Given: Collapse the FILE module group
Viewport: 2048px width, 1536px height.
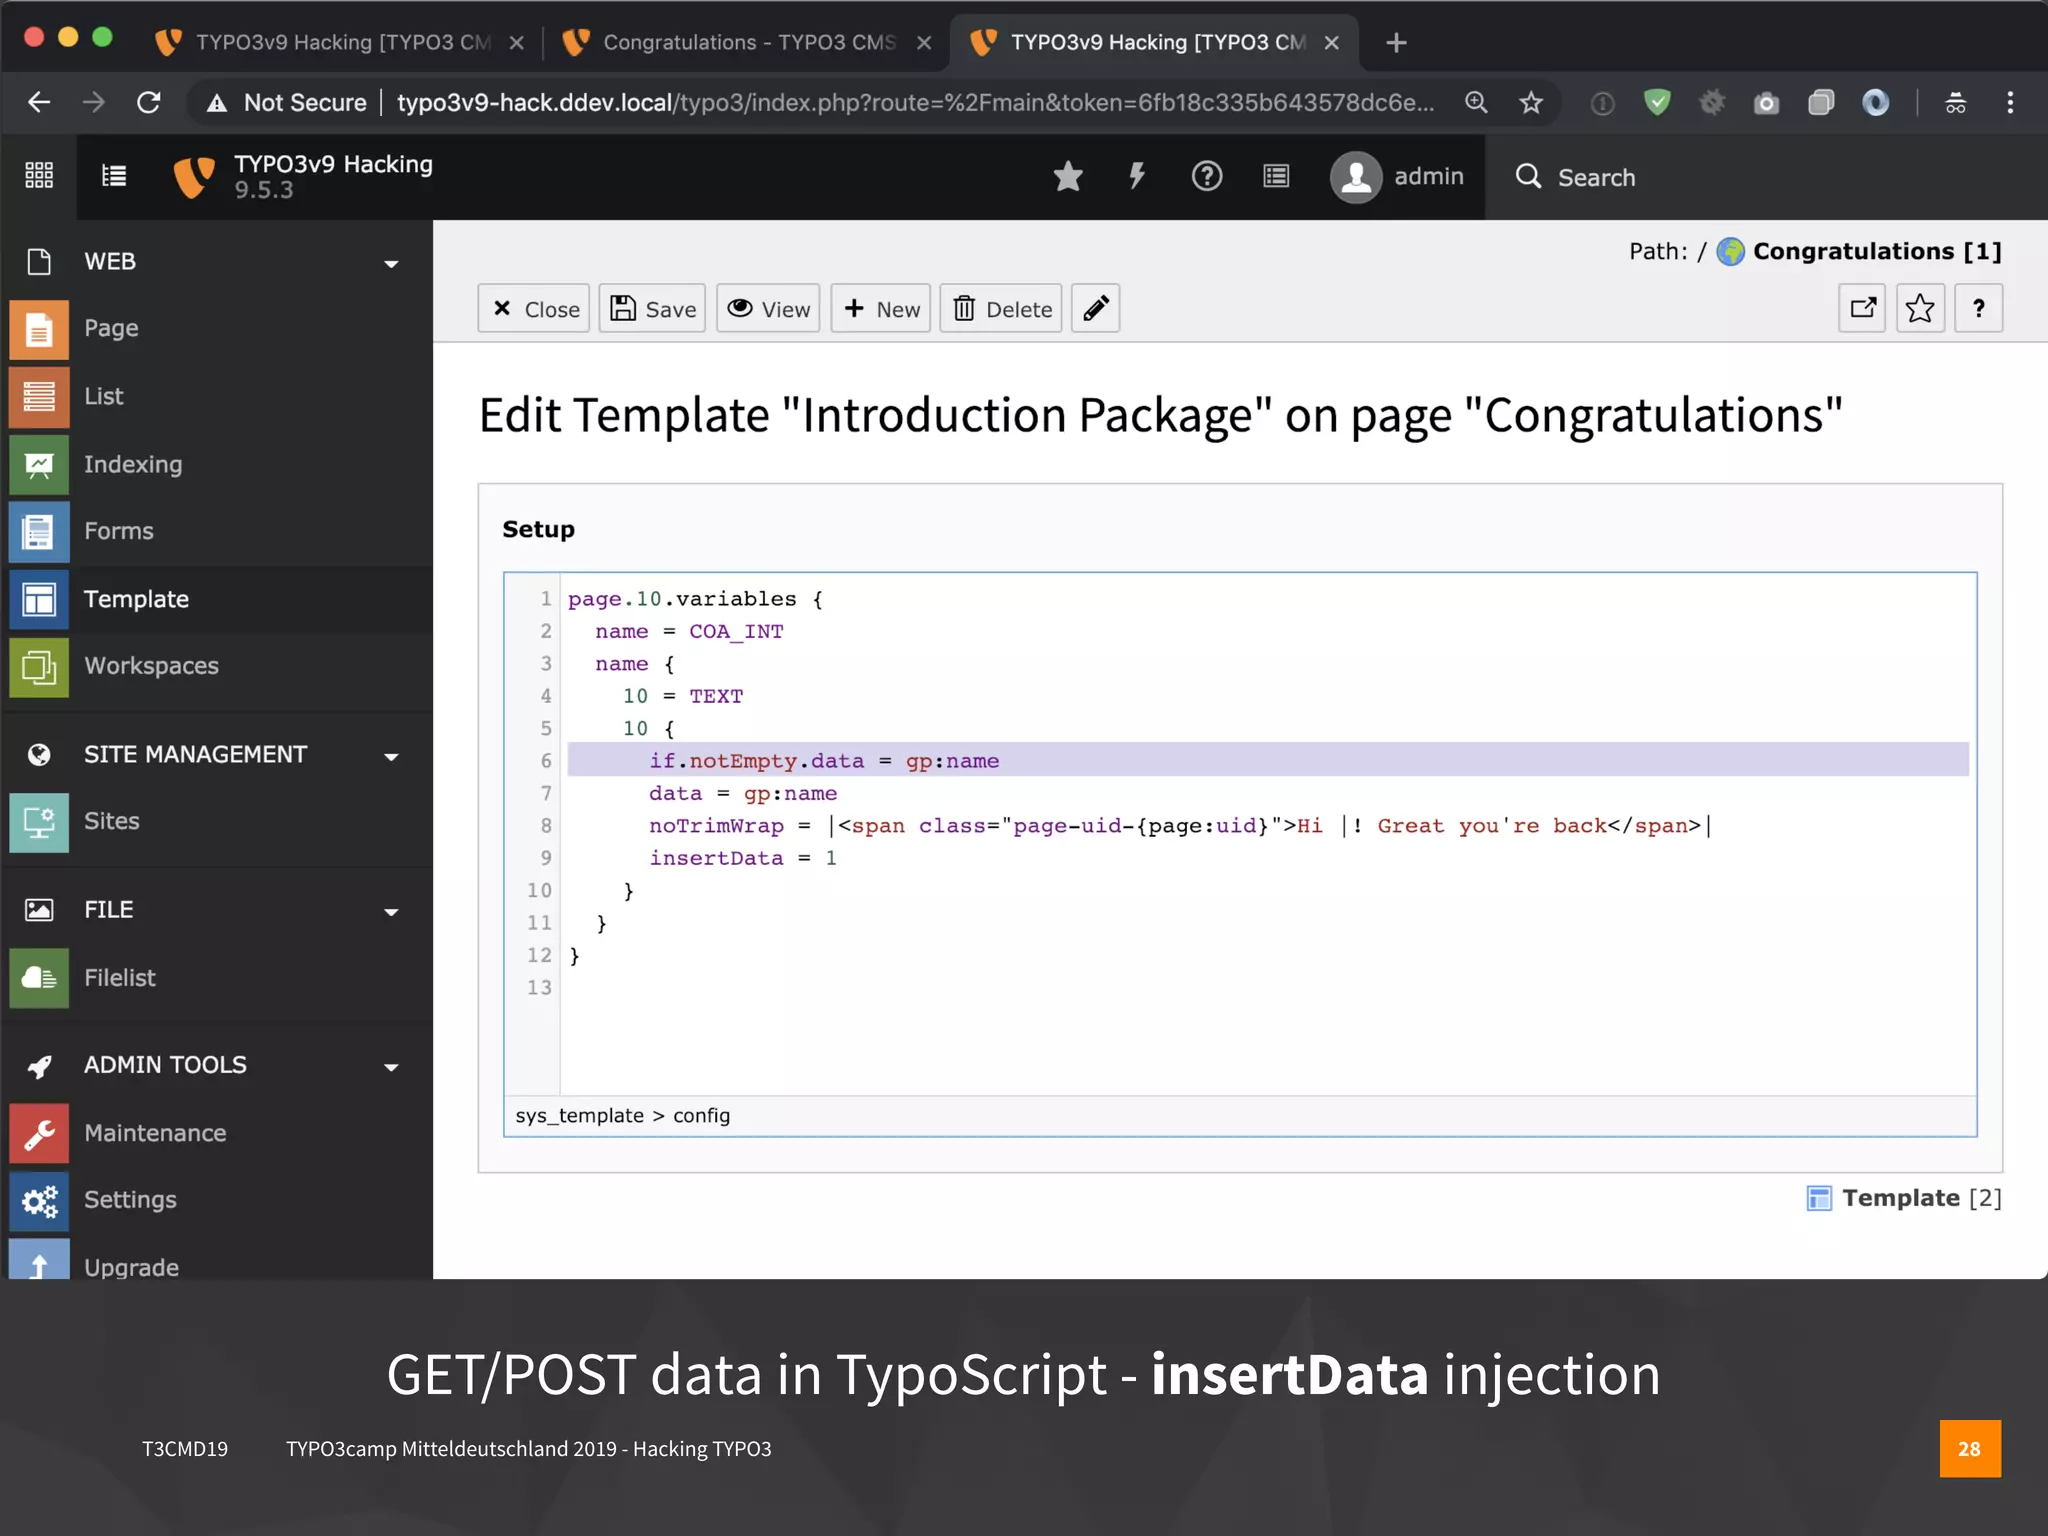Looking at the screenshot, I should click(x=391, y=911).
